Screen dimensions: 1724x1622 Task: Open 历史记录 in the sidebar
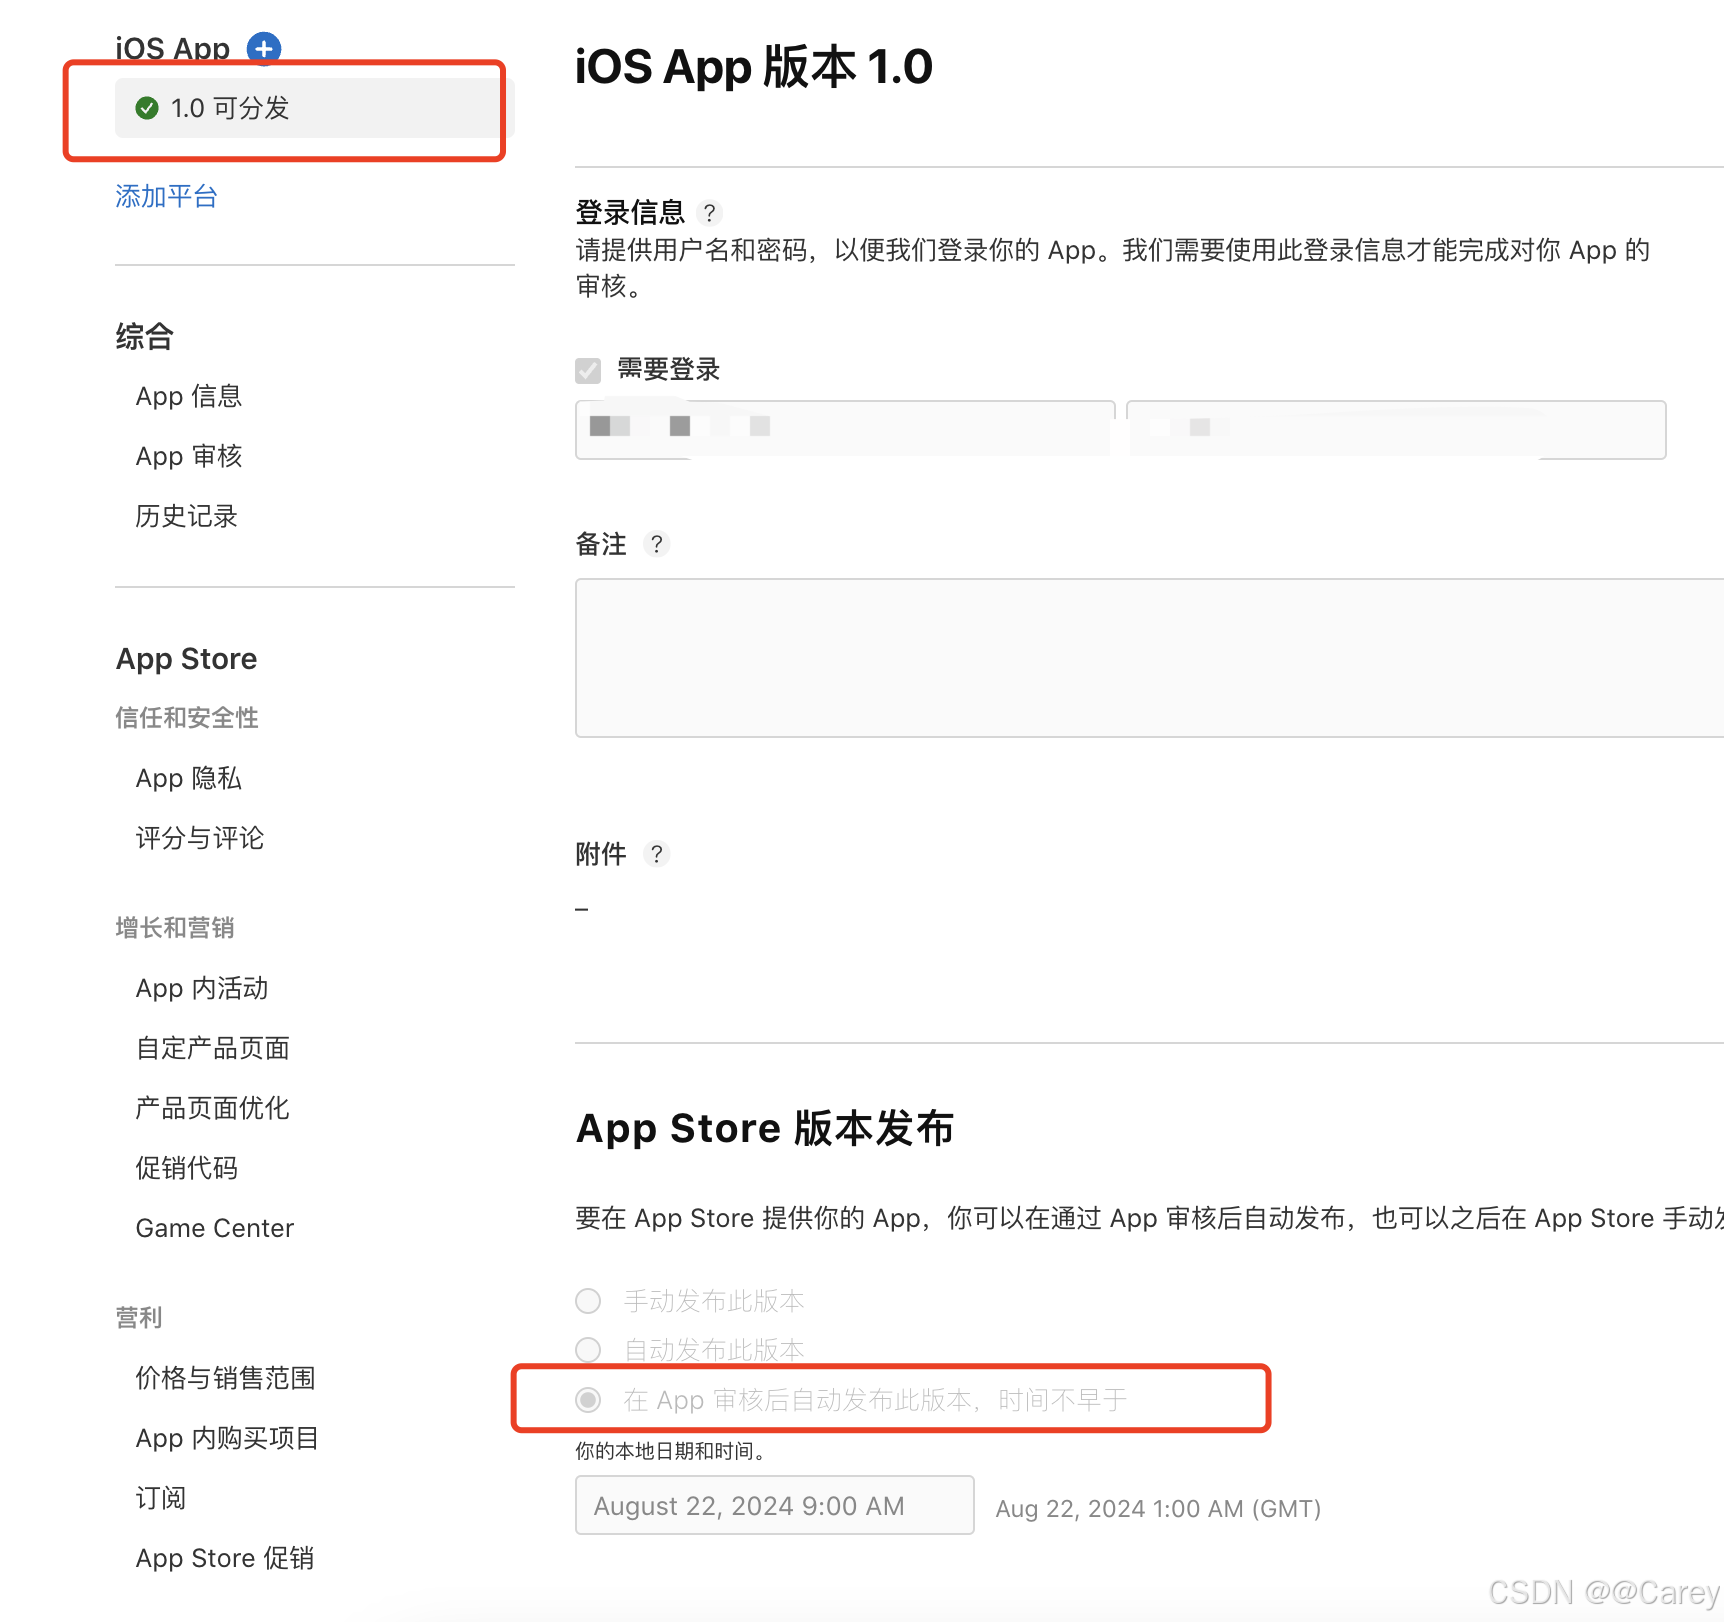(x=187, y=517)
